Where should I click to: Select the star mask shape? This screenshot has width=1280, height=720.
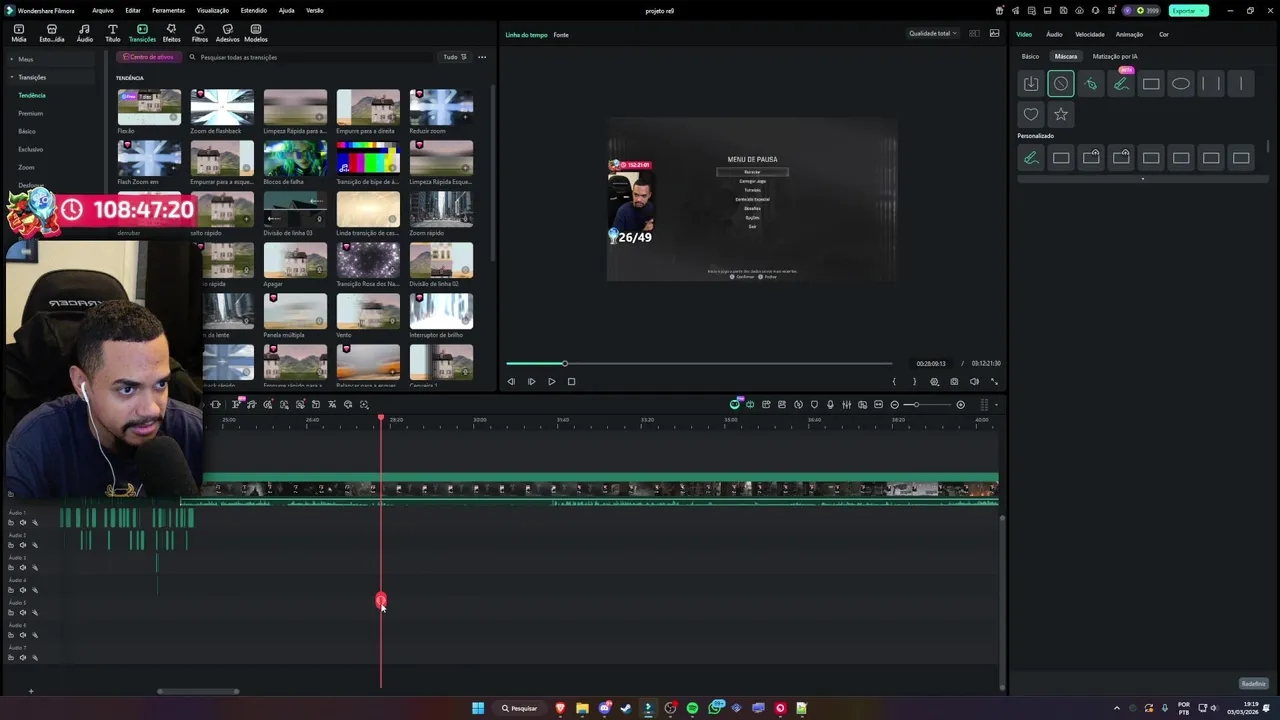click(x=1061, y=114)
